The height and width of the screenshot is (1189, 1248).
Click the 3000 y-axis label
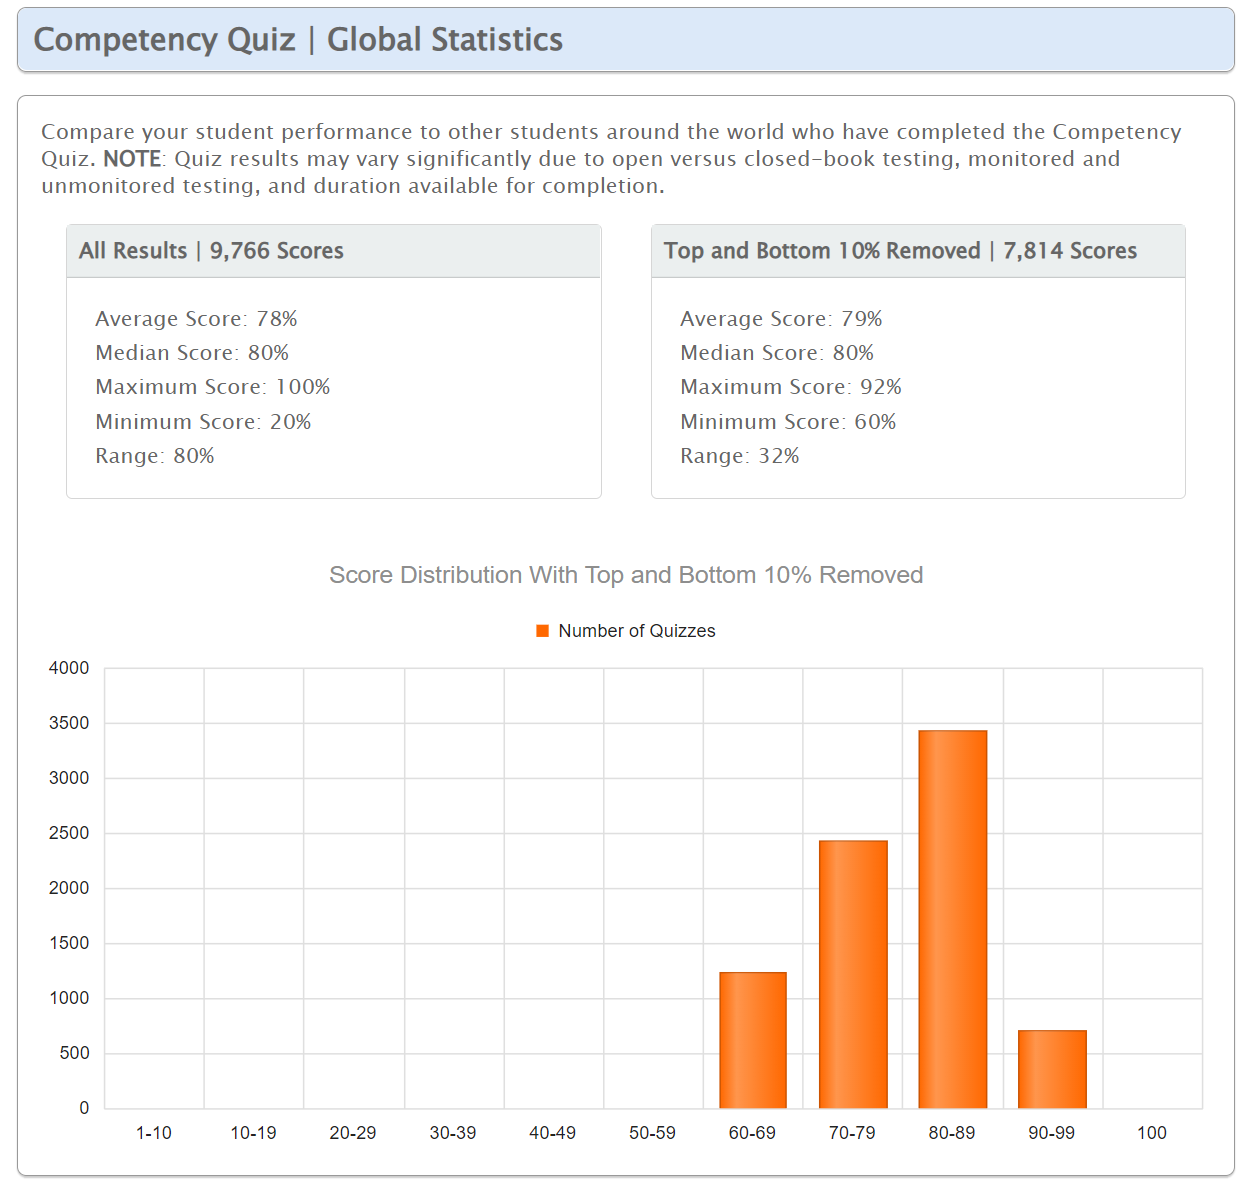tap(69, 778)
